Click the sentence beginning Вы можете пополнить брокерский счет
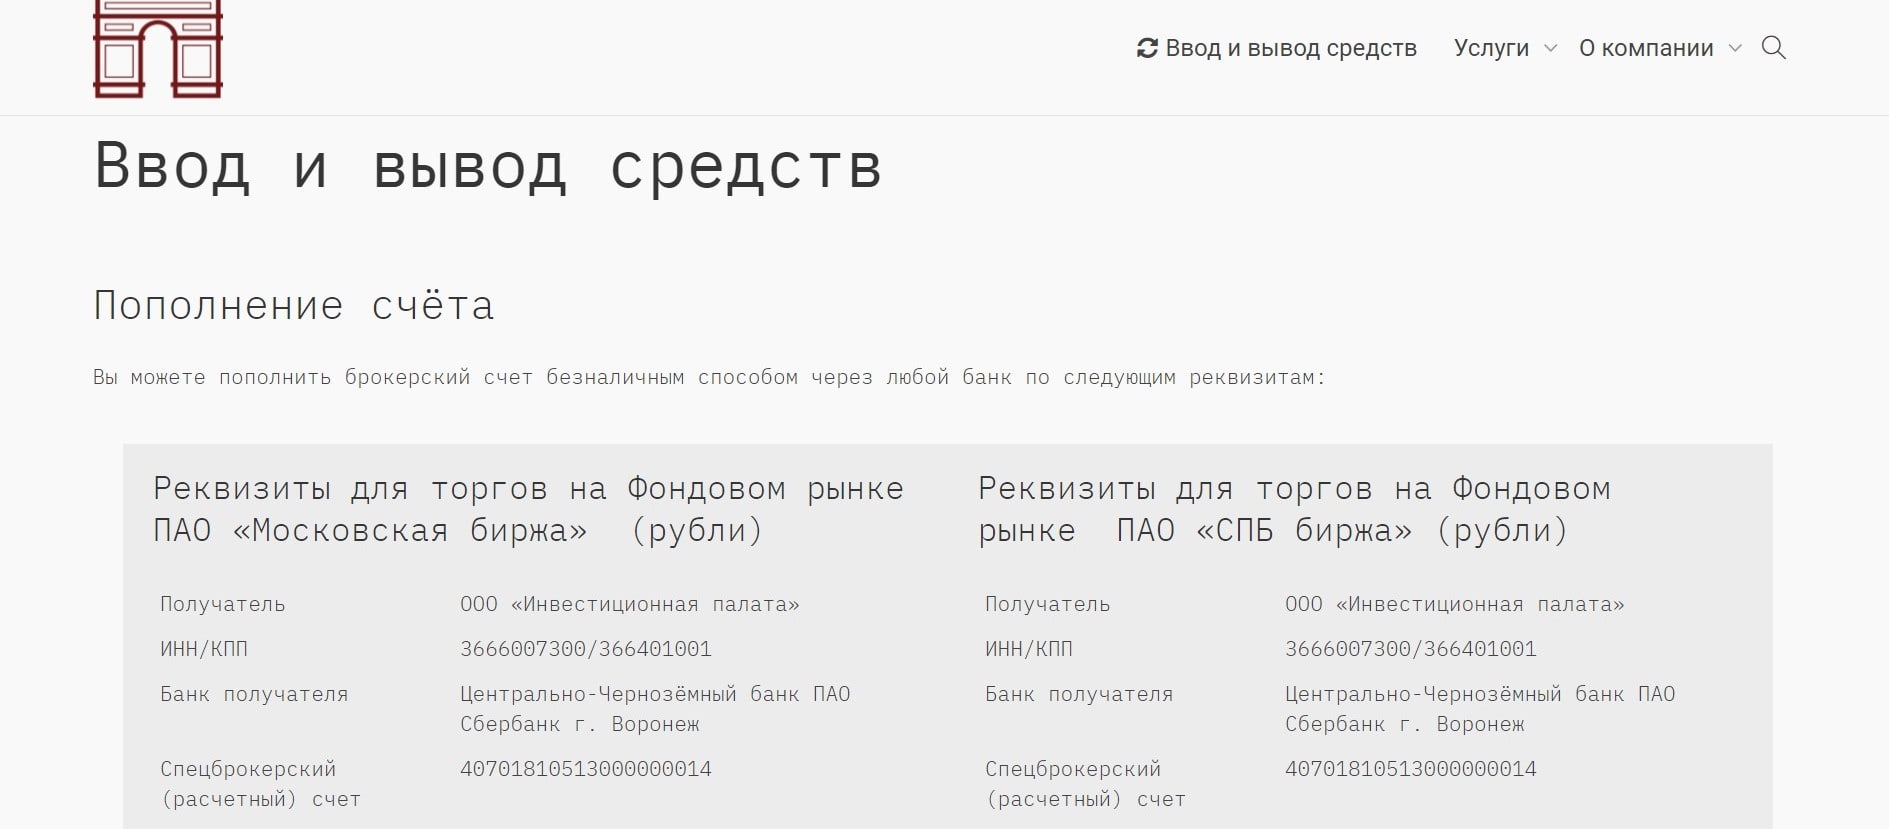Image resolution: width=1889 pixels, height=829 pixels. [709, 377]
